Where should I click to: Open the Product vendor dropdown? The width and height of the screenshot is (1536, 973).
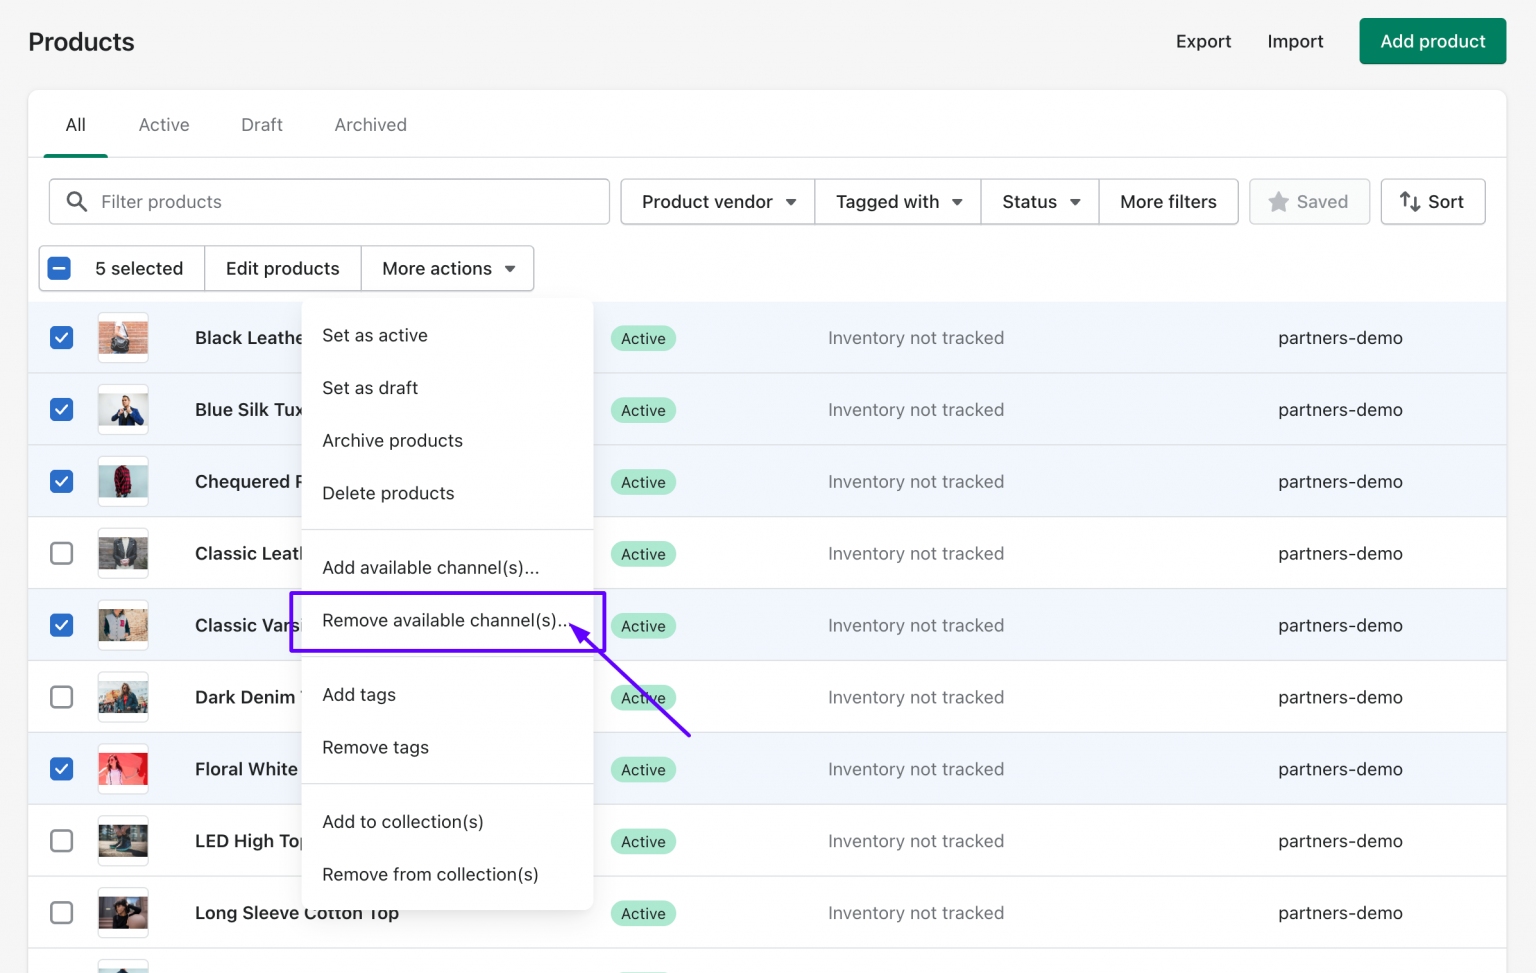716,201
